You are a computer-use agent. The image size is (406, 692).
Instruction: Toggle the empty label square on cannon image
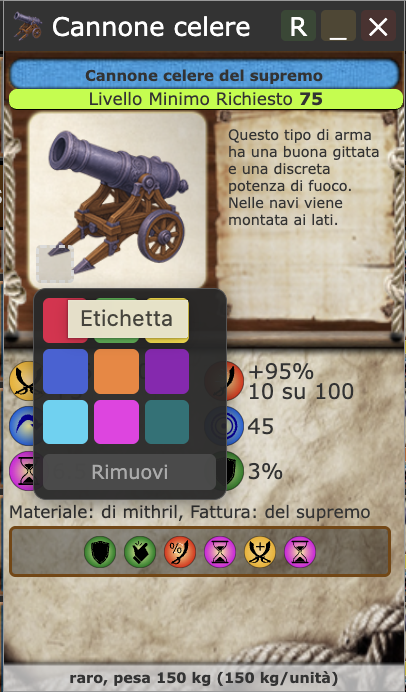(55, 264)
